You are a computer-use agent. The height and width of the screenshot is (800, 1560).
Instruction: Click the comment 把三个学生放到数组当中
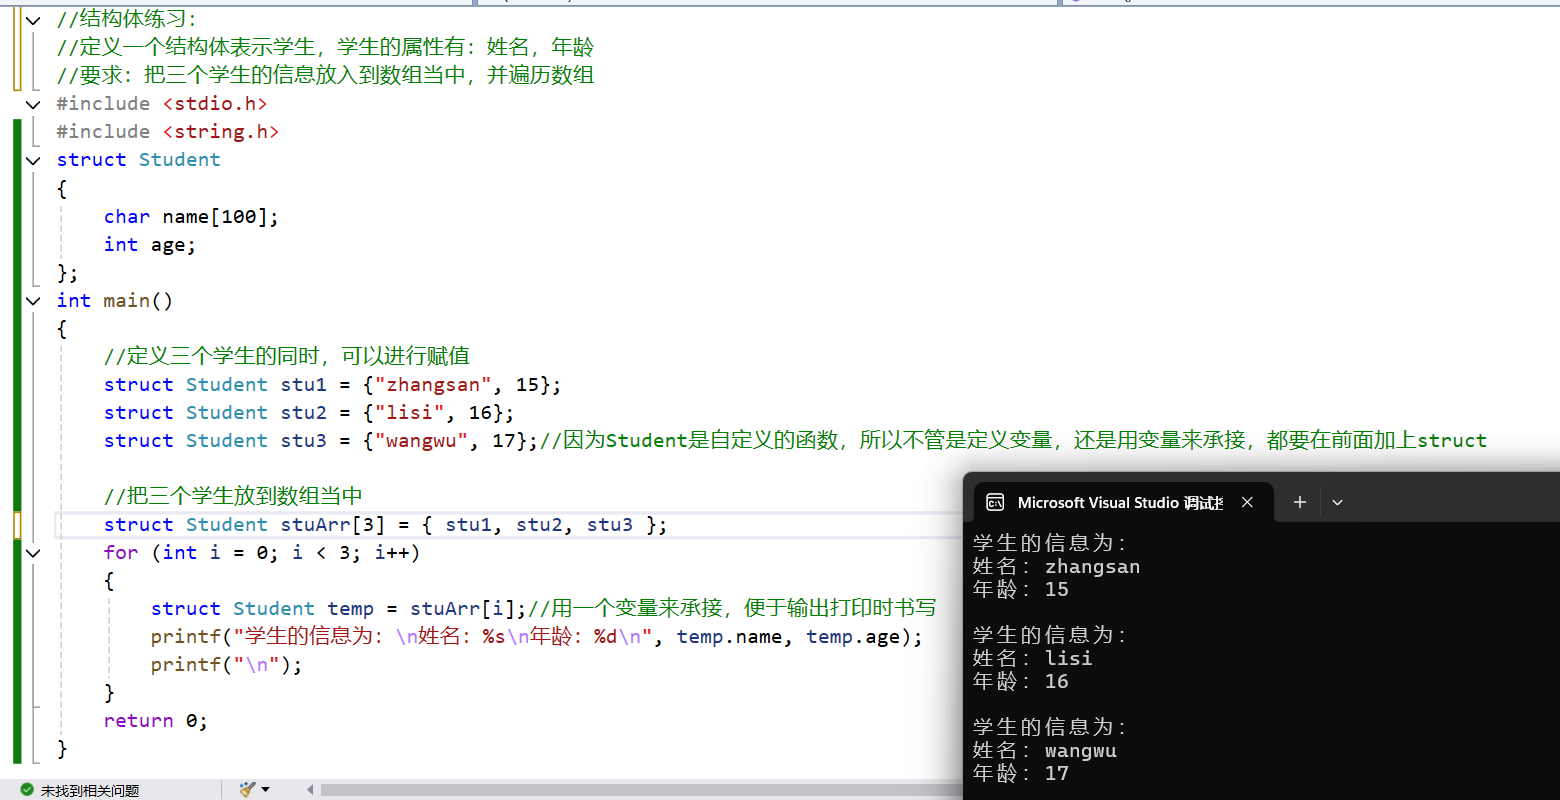(x=233, y=496)
